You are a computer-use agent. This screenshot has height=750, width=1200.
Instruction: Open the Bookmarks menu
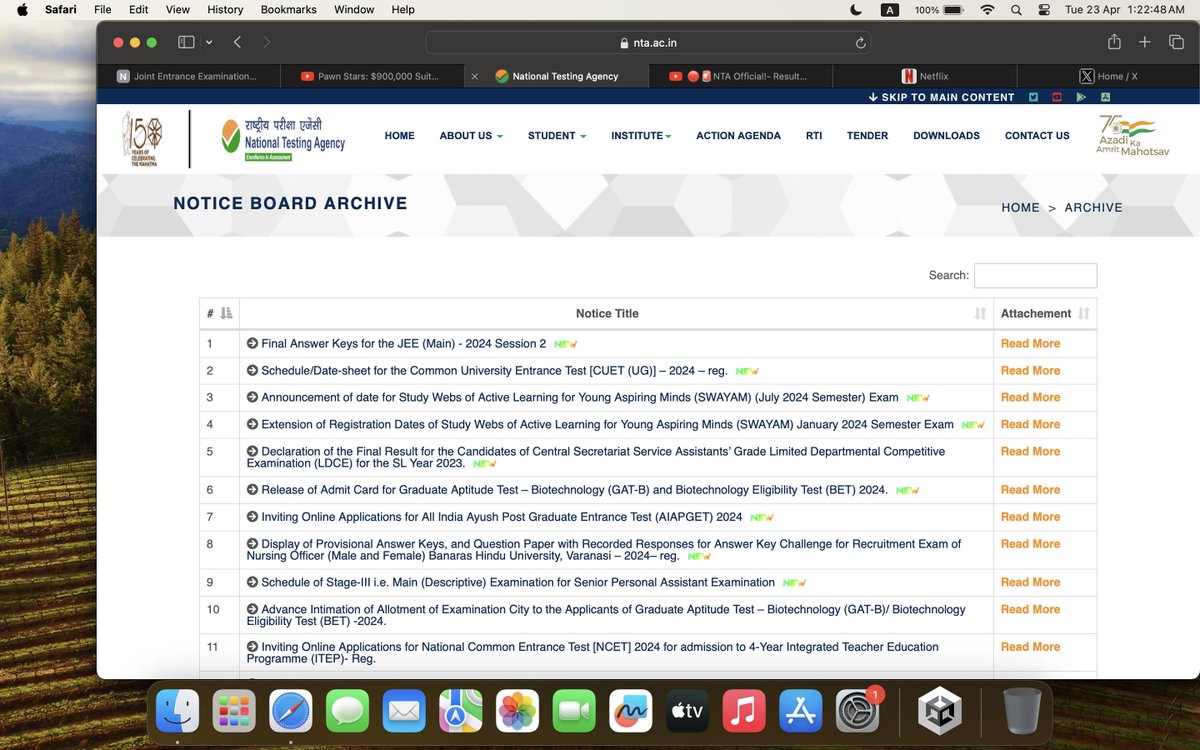pos(288,9)
